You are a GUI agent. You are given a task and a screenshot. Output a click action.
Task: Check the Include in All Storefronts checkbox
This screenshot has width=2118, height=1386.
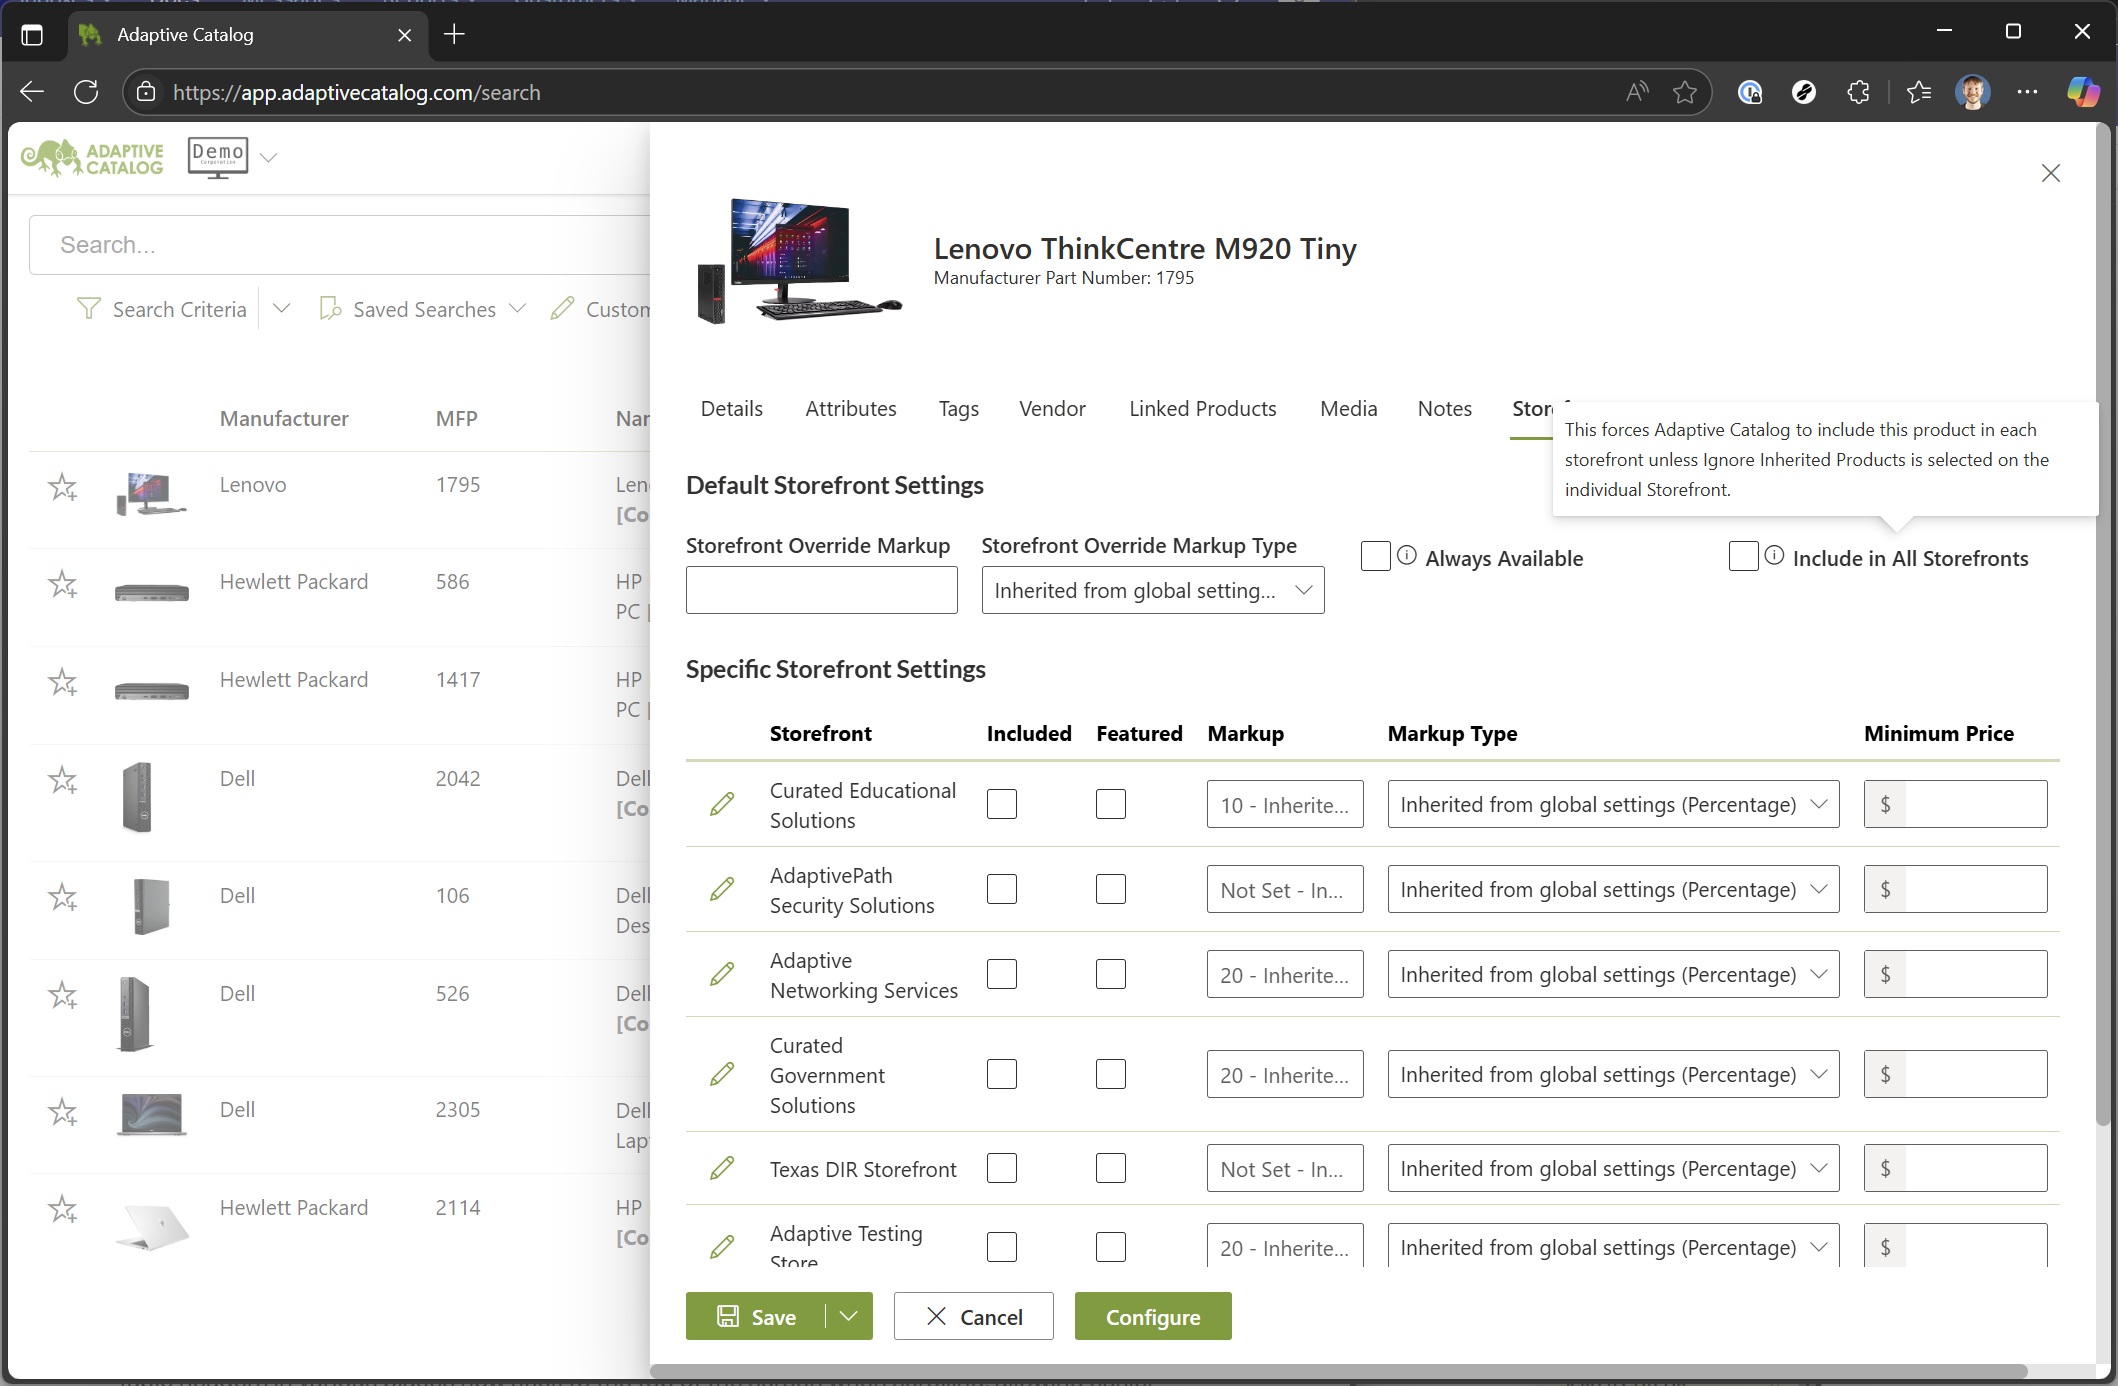pyautogui.click(x=1744, y=556)
